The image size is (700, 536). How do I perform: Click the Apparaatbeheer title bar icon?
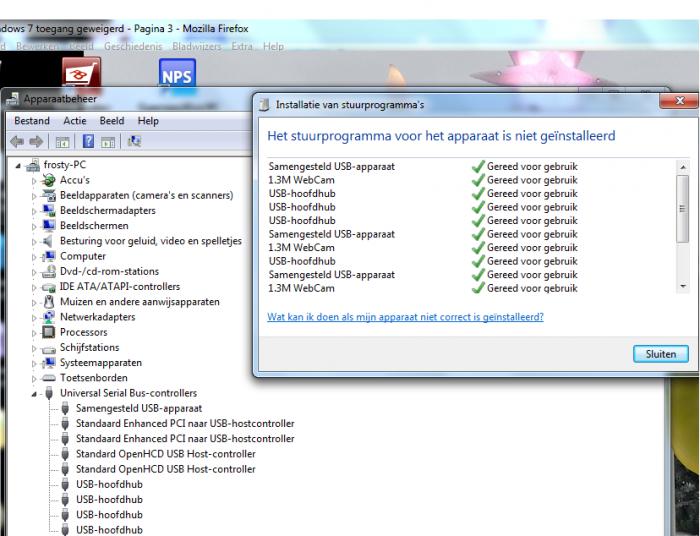13,99
